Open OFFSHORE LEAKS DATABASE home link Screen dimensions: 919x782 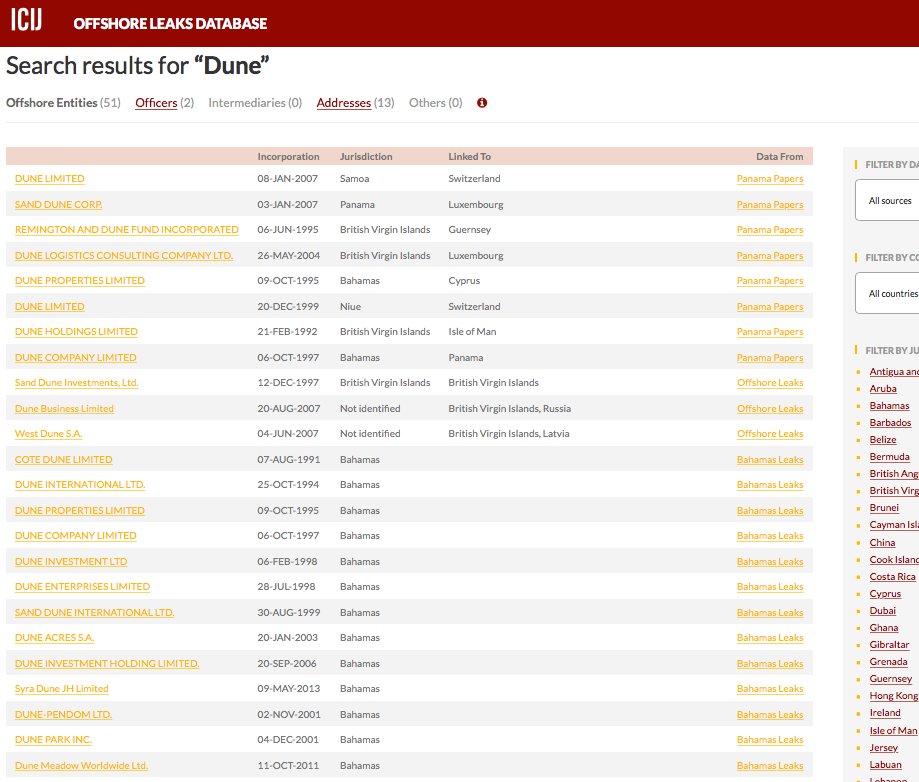coord(170,23)
